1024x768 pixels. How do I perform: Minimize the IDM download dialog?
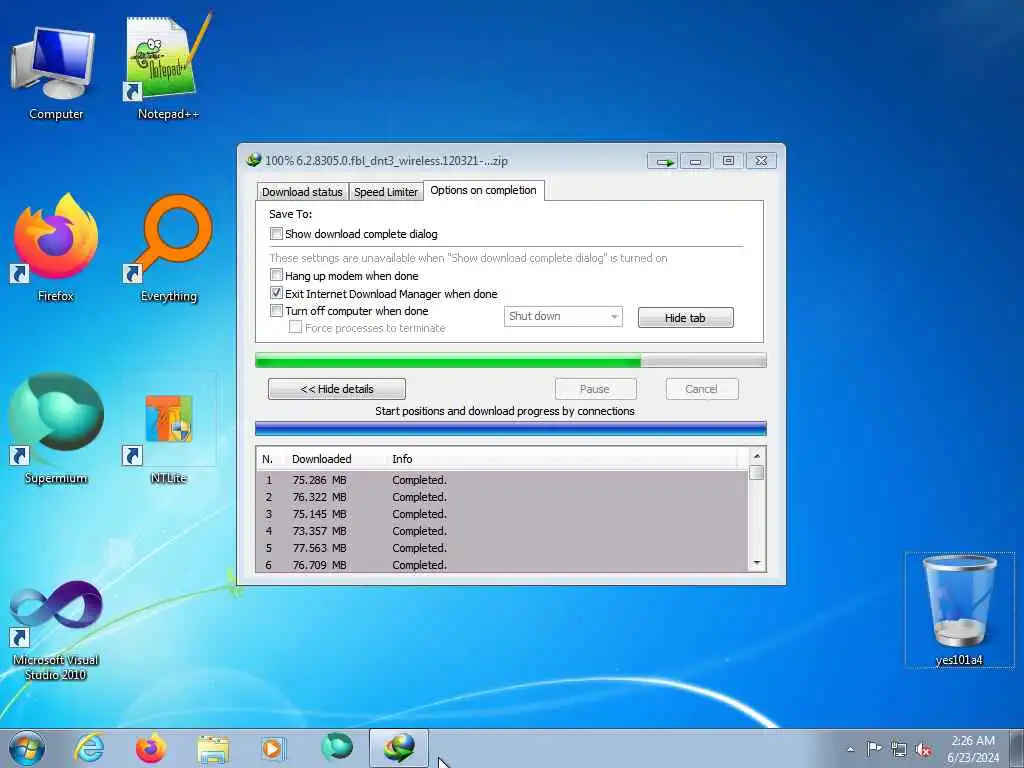696,161
